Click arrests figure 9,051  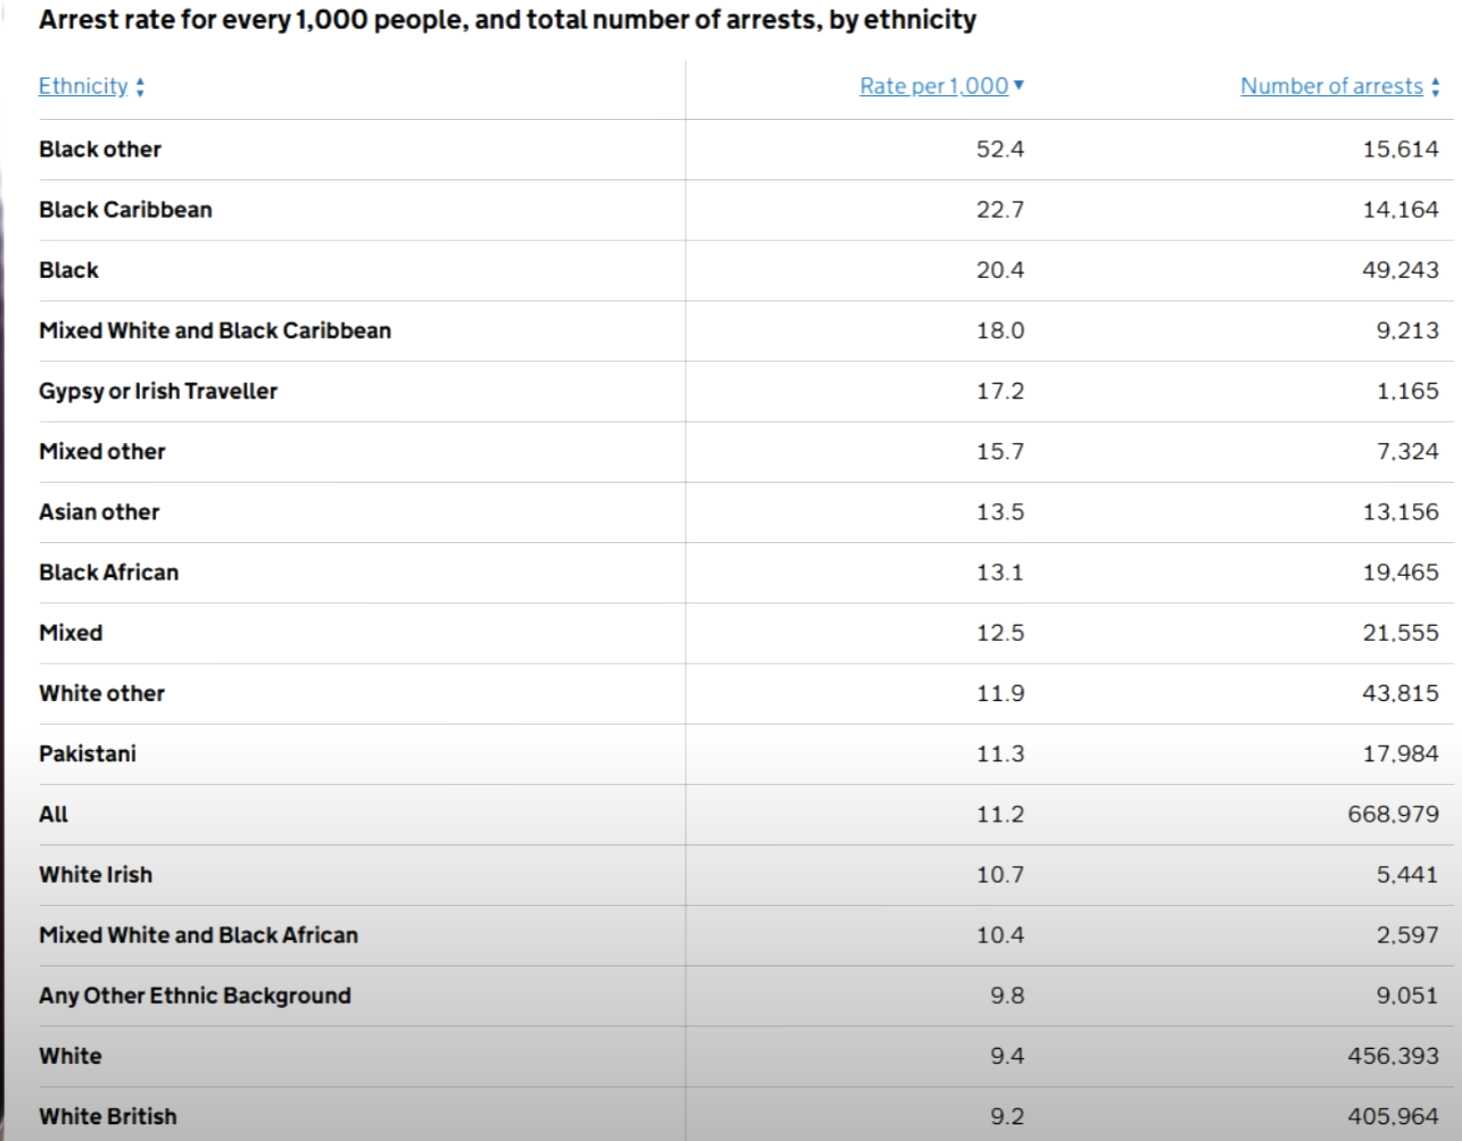pos(1407,996)
